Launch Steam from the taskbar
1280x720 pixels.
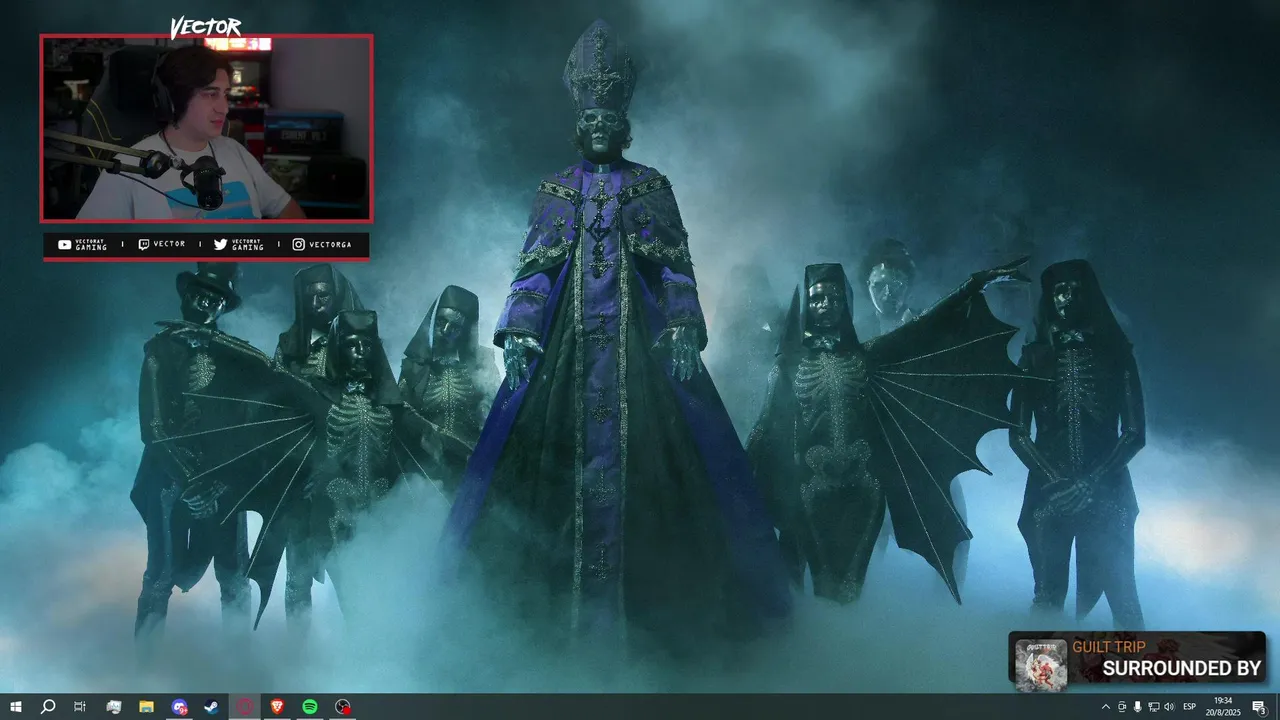[212, 707]
